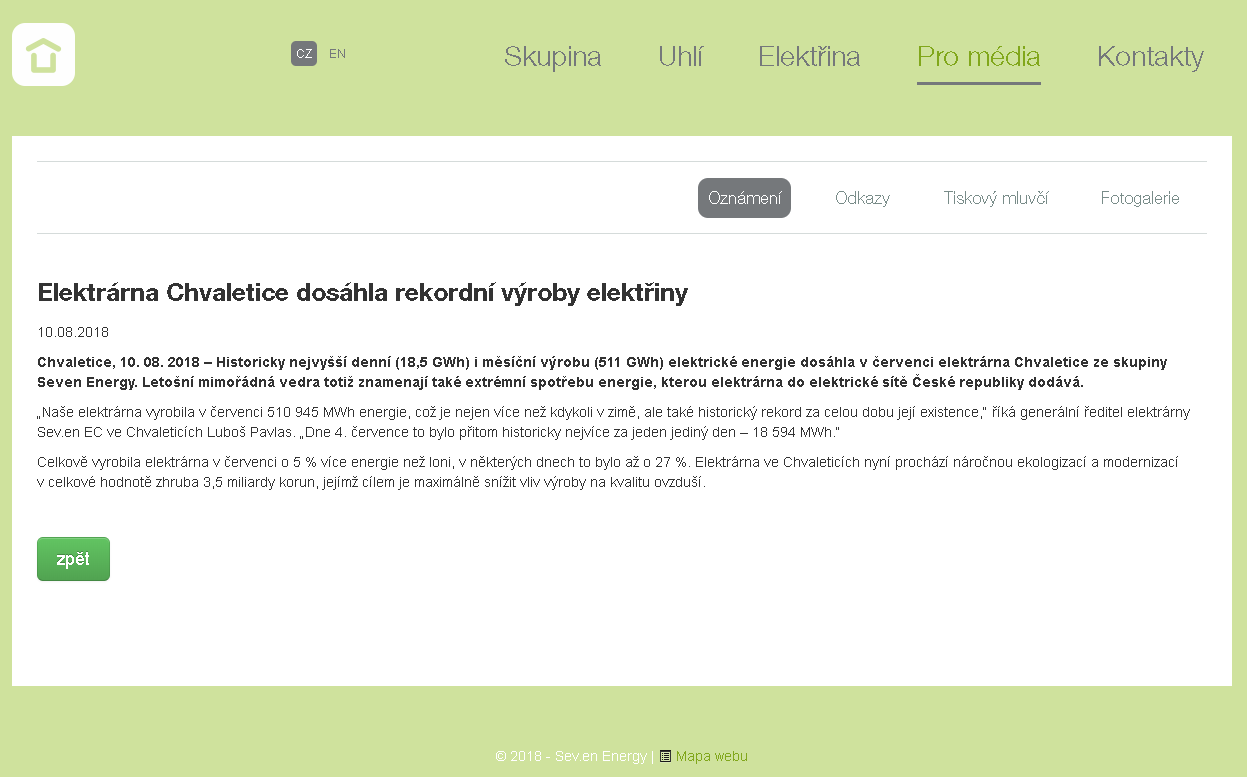Select the Pro média menu item
Viewport: 1247px width, 777px height.
(978, 57)
